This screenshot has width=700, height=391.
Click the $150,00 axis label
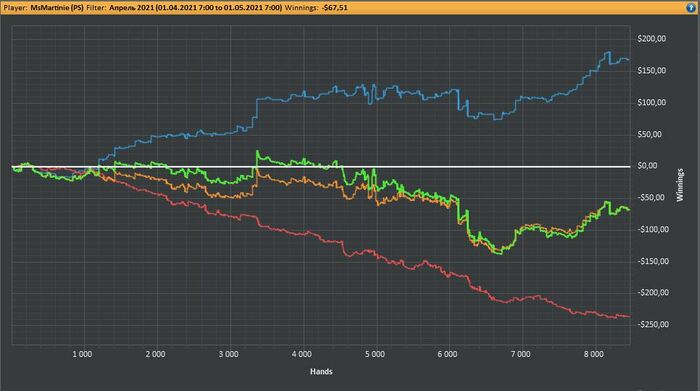(x=652, y=71)
